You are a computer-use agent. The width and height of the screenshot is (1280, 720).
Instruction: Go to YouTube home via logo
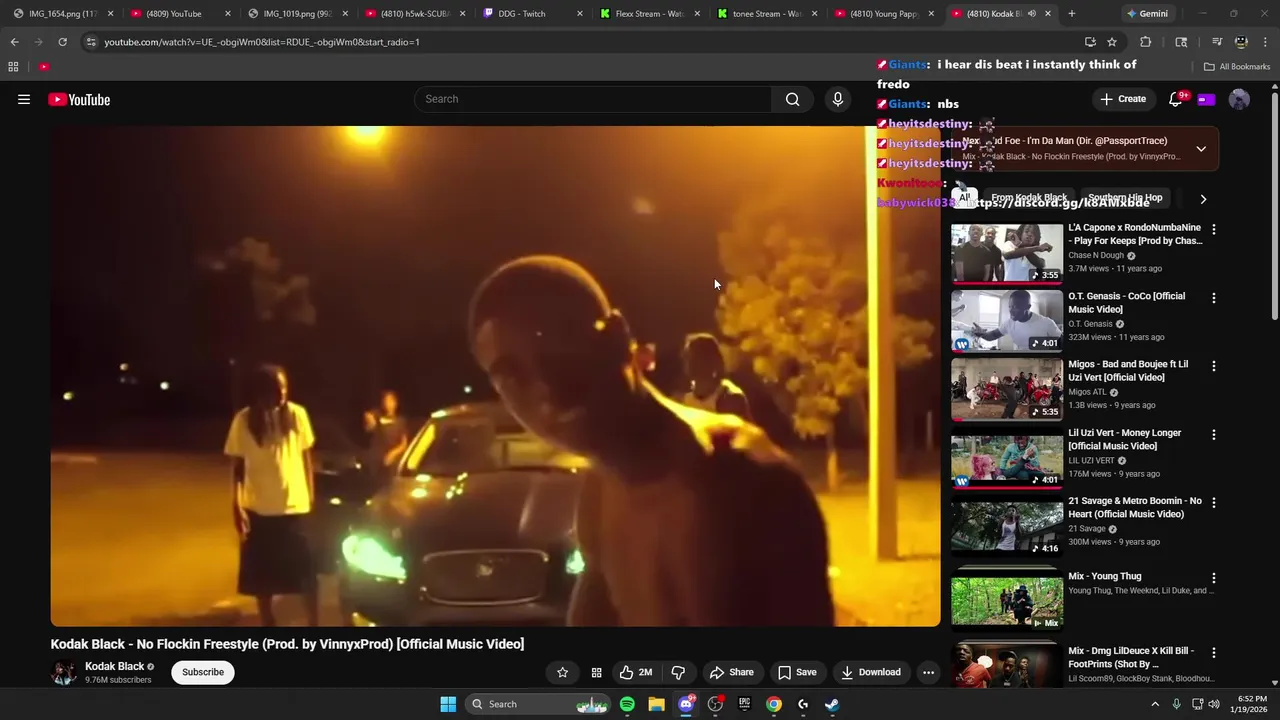(x=79, y=99)
